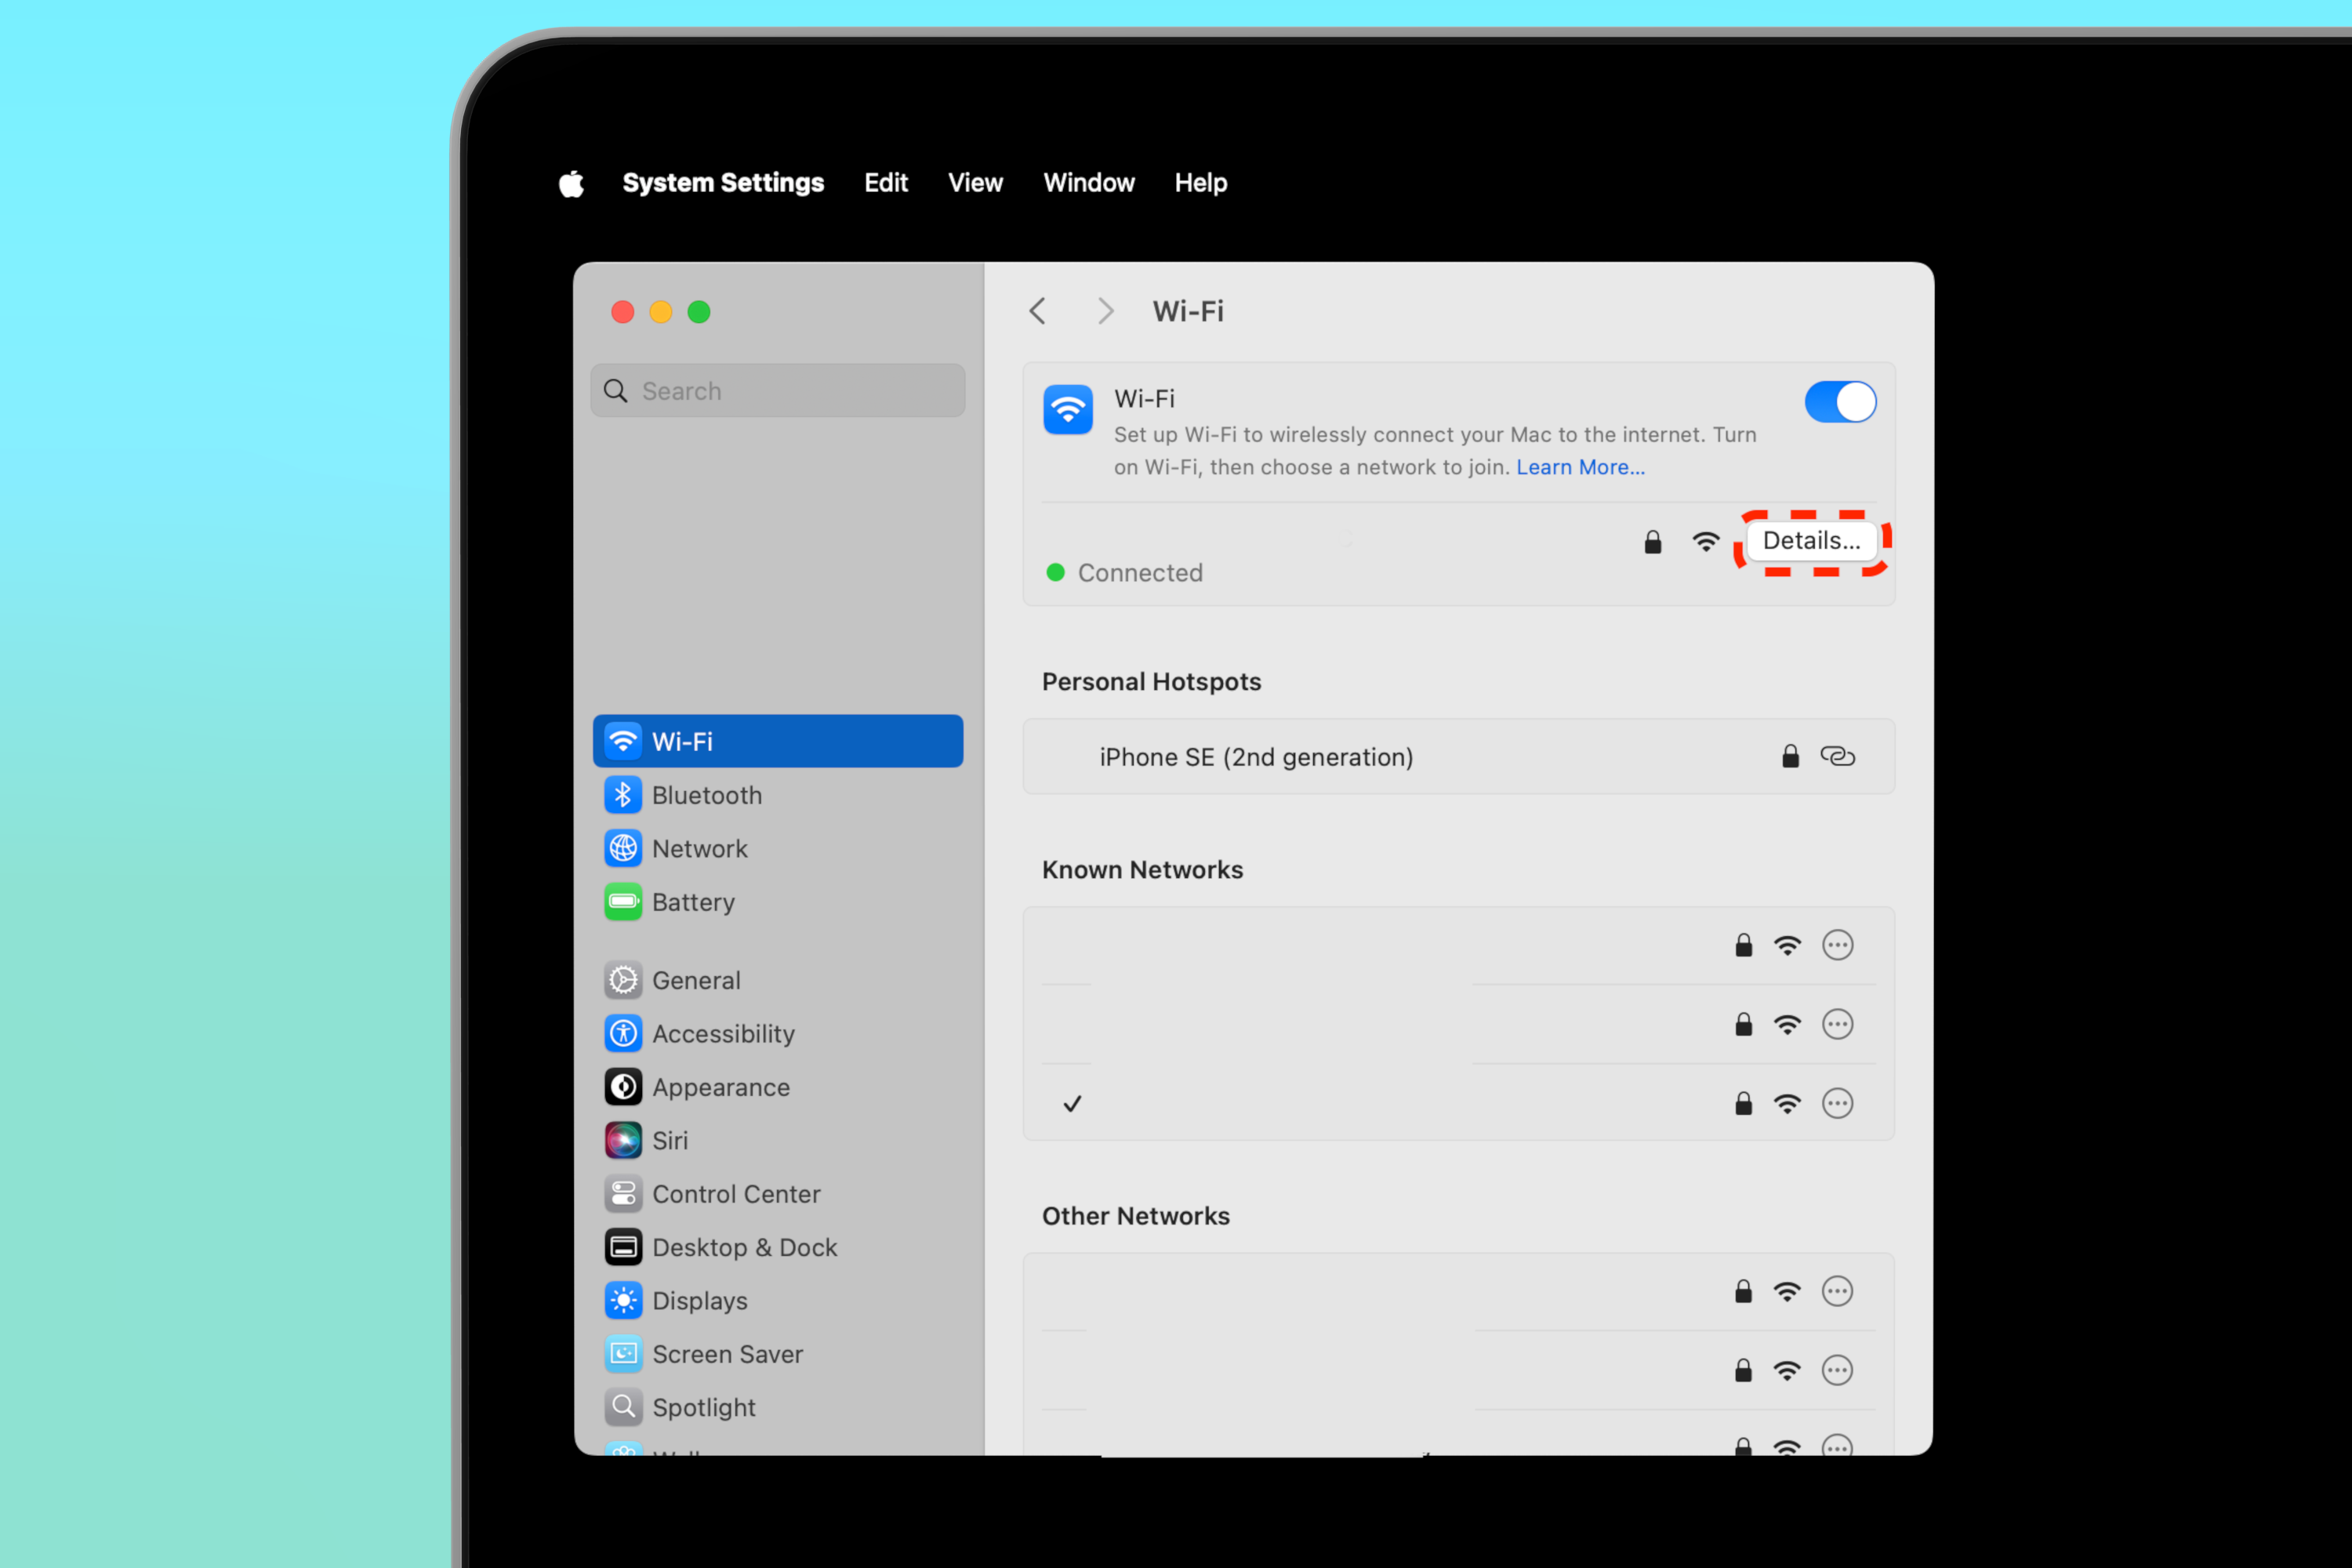Open more options for first other network
The height and width of the screenshot is (1568, 2352).
point(1837,1291)
